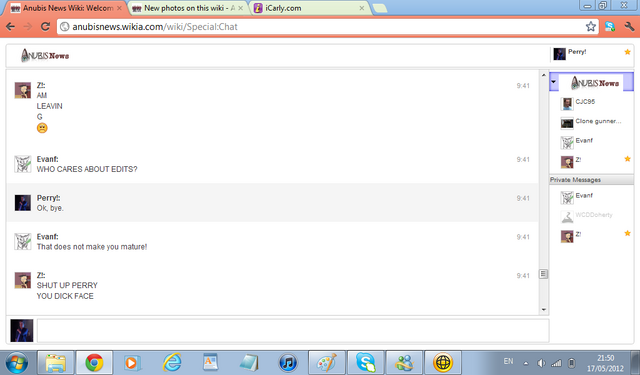Open the Chrome wrench settings menu

(629, 27)
